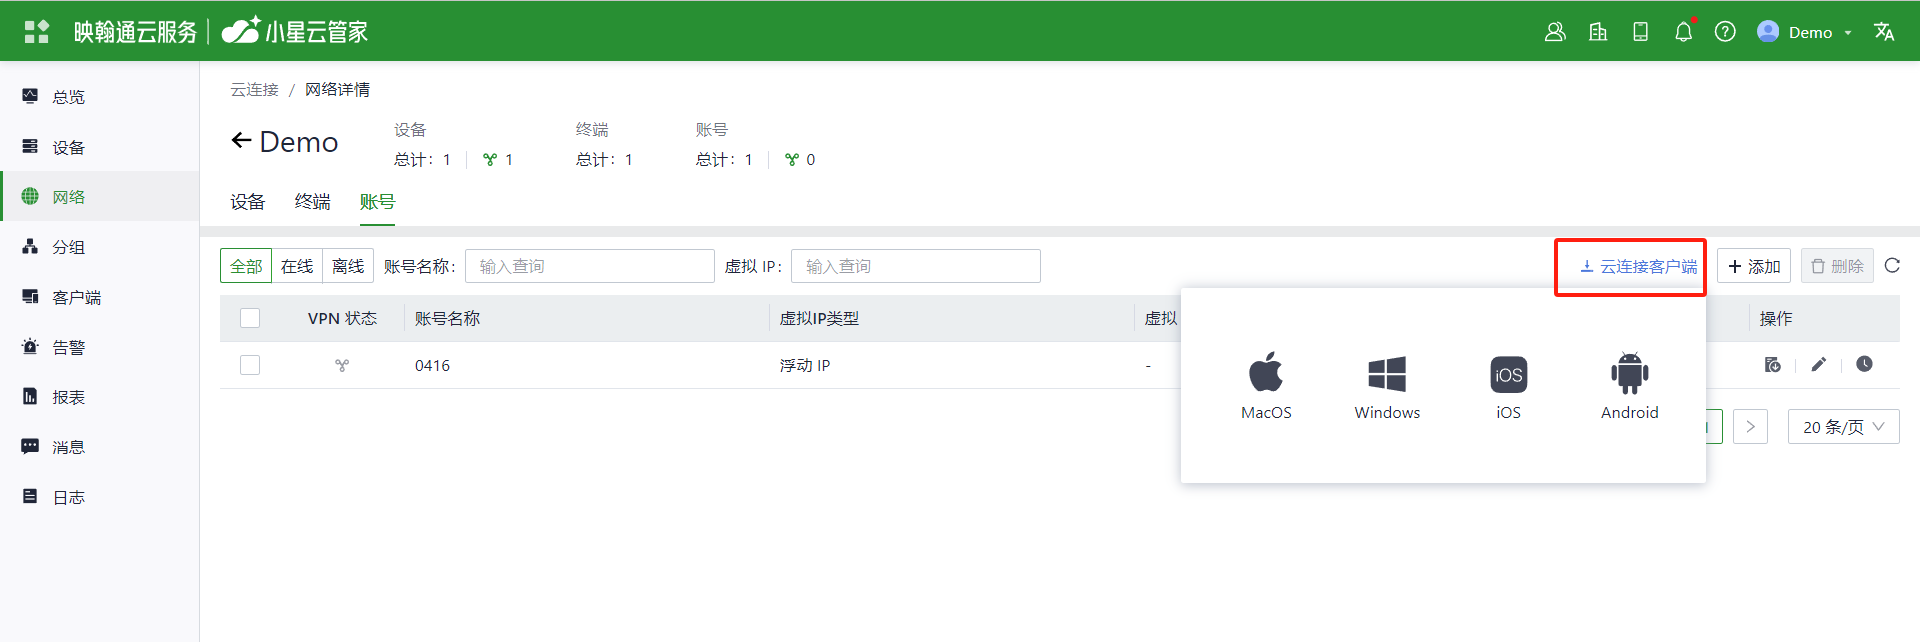Viewport: 1920px width, 642px height.
Task: Open the clock icon for account 0416
Action: [x=1864, y=364]
